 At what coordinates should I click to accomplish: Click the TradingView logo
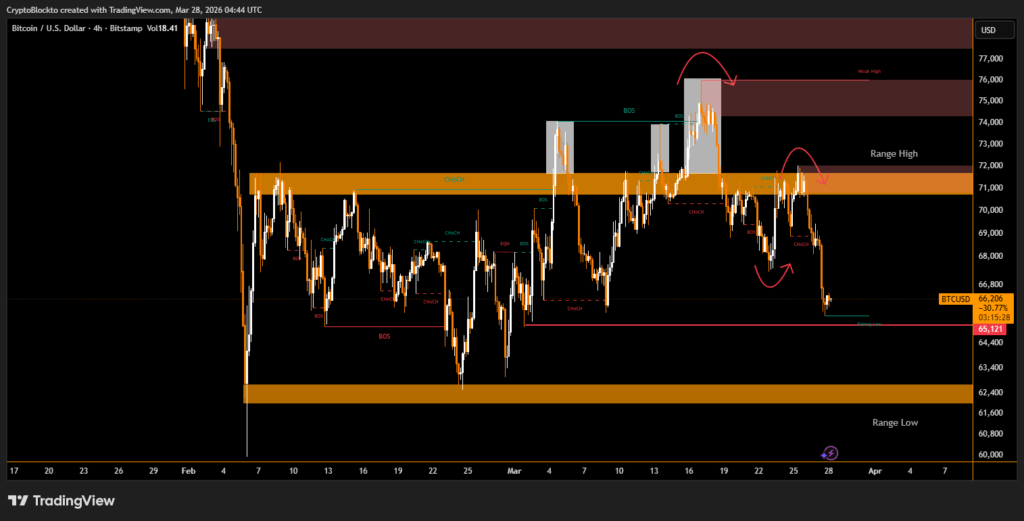pyautogui.click(x=62, y=501)
